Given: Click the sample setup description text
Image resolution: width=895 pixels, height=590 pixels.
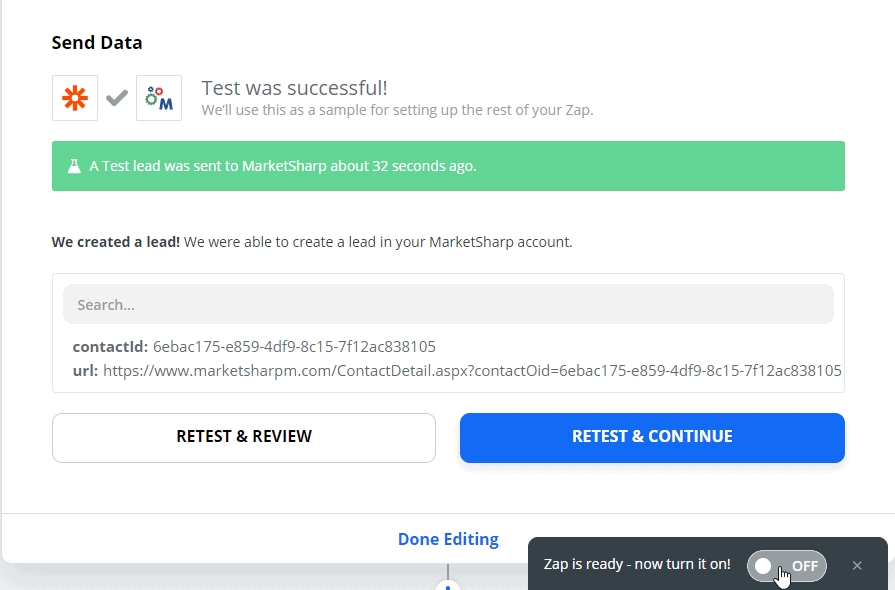Looking at the screenshot, I should pyautogui.click(x=397, y=110).
